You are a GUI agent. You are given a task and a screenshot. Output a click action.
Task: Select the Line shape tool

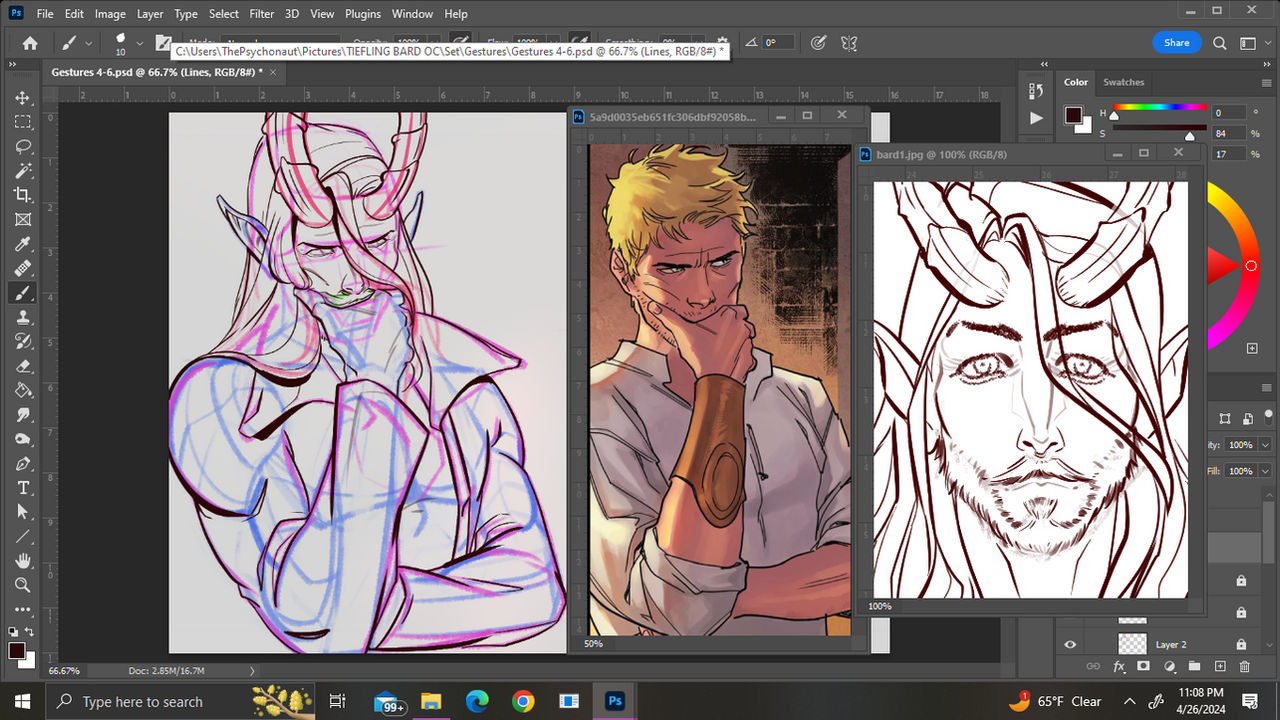tap(23, 537)
